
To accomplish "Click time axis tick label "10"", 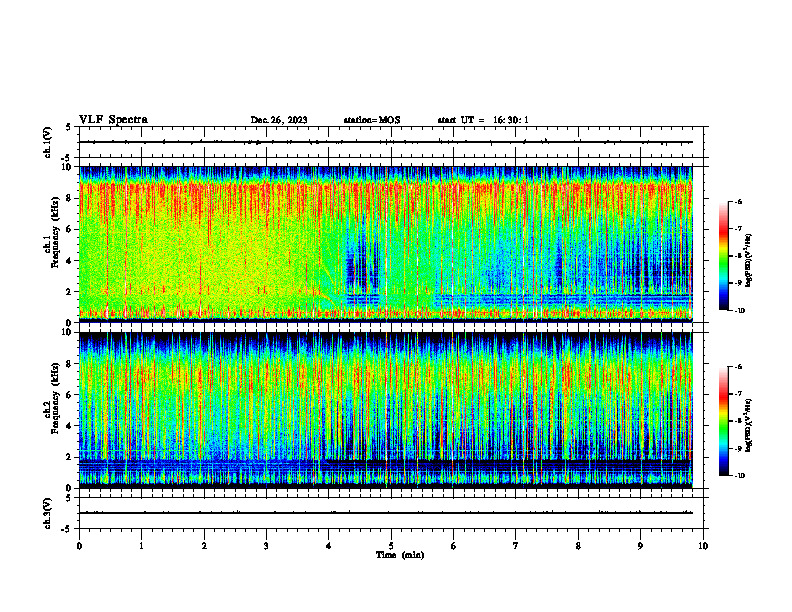I will click(703, 546).
